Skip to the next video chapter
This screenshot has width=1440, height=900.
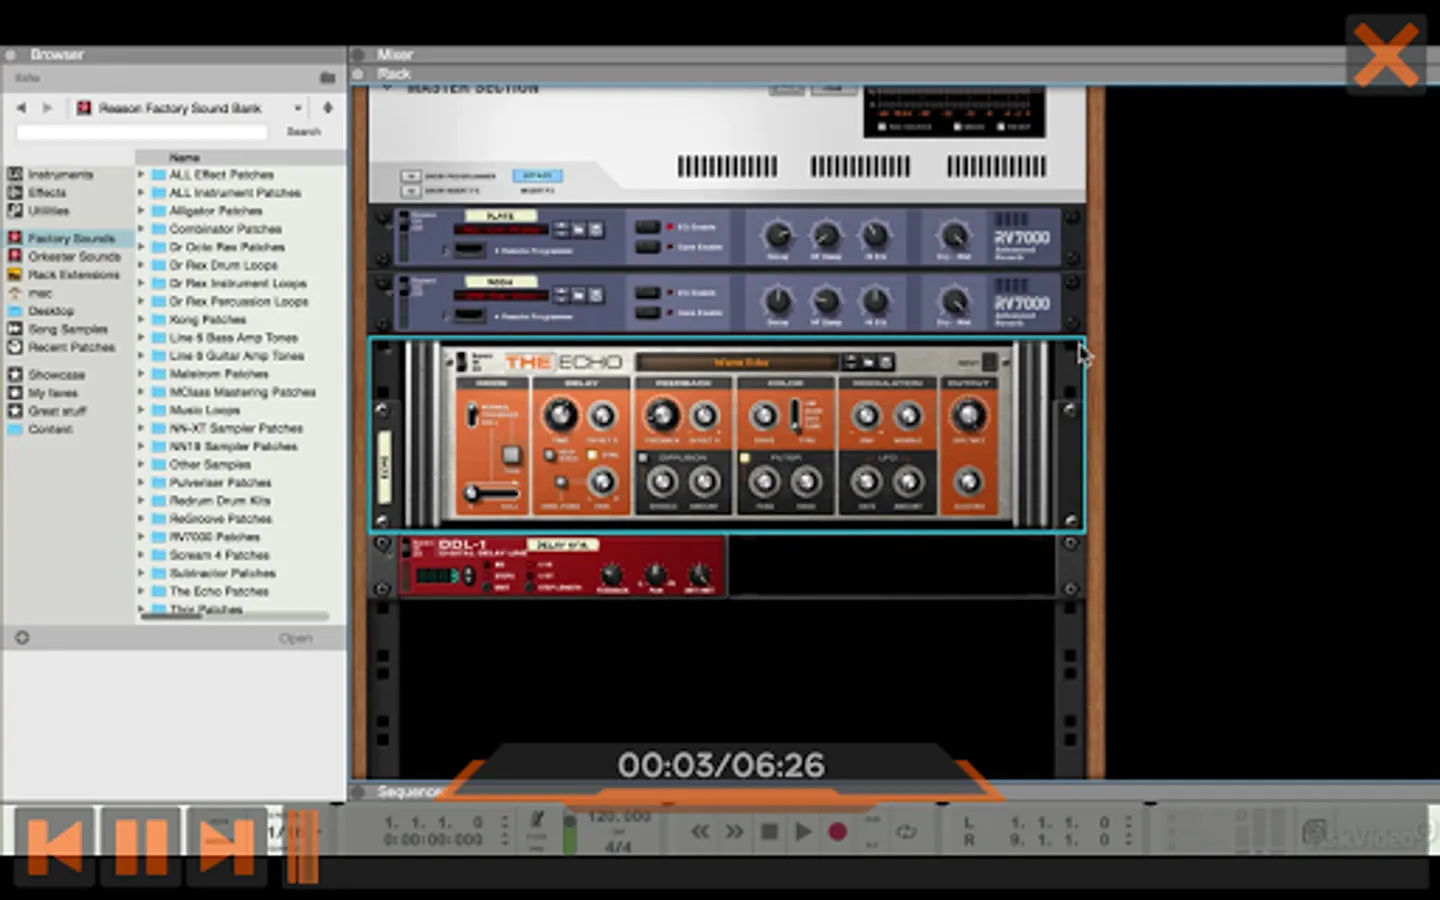[x=226, y=846]
